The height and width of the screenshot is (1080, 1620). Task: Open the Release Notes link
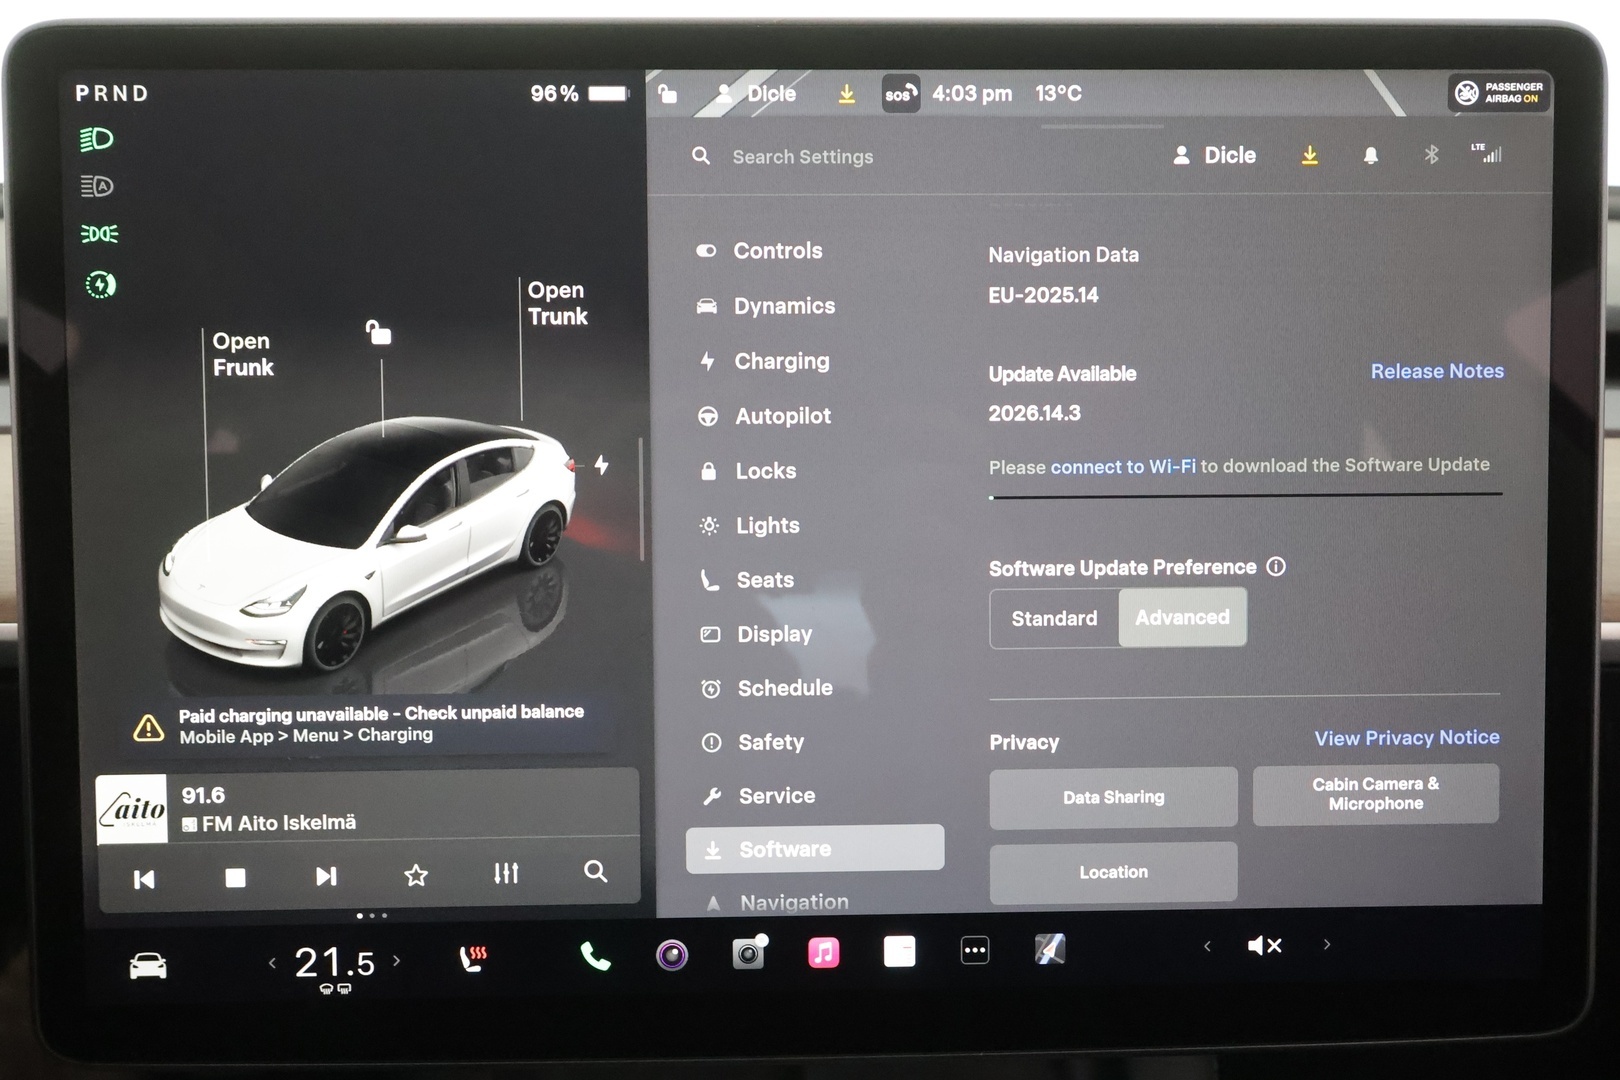pos(1437,371)
